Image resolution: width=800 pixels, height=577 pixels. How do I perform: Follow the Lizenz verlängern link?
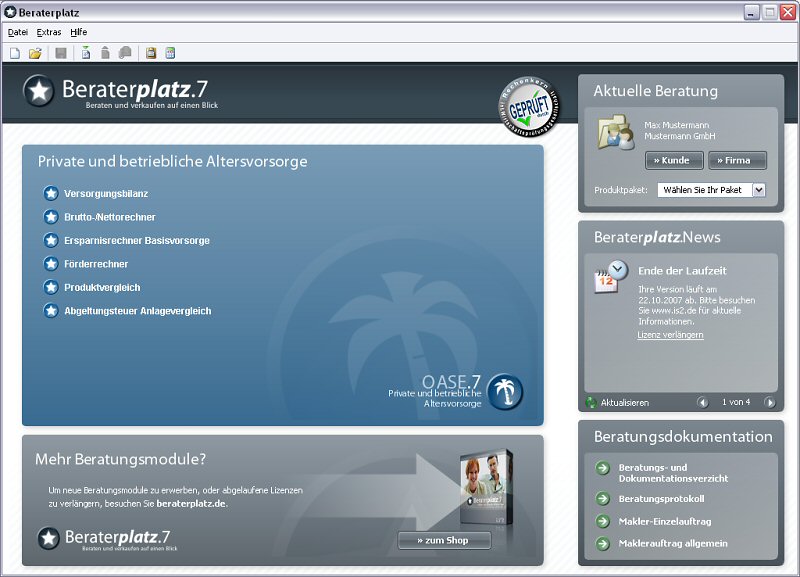click(670, 335)
